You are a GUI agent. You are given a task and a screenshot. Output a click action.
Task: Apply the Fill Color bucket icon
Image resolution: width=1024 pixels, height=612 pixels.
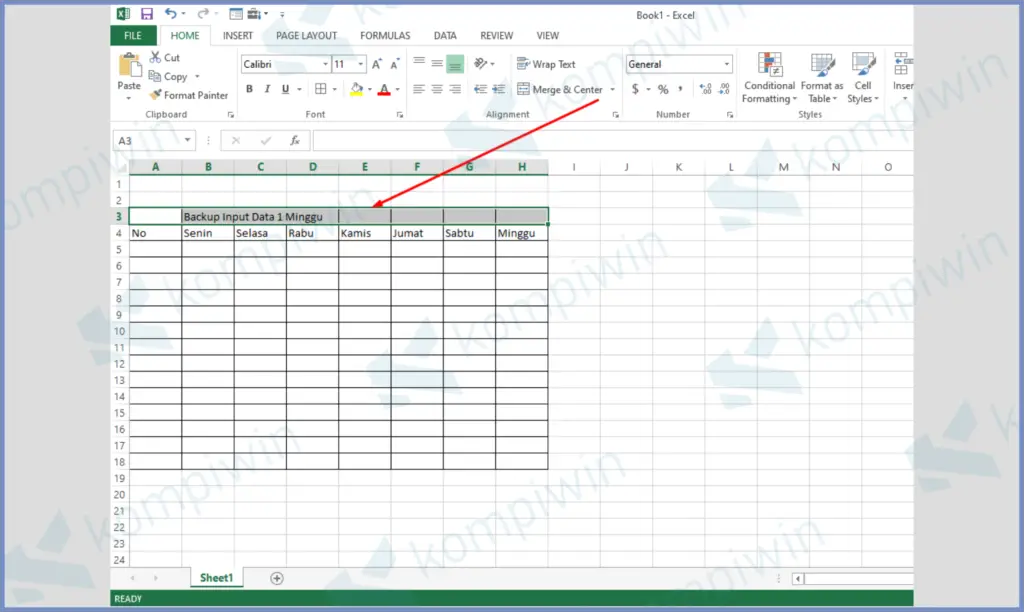(x=357, y=89)
